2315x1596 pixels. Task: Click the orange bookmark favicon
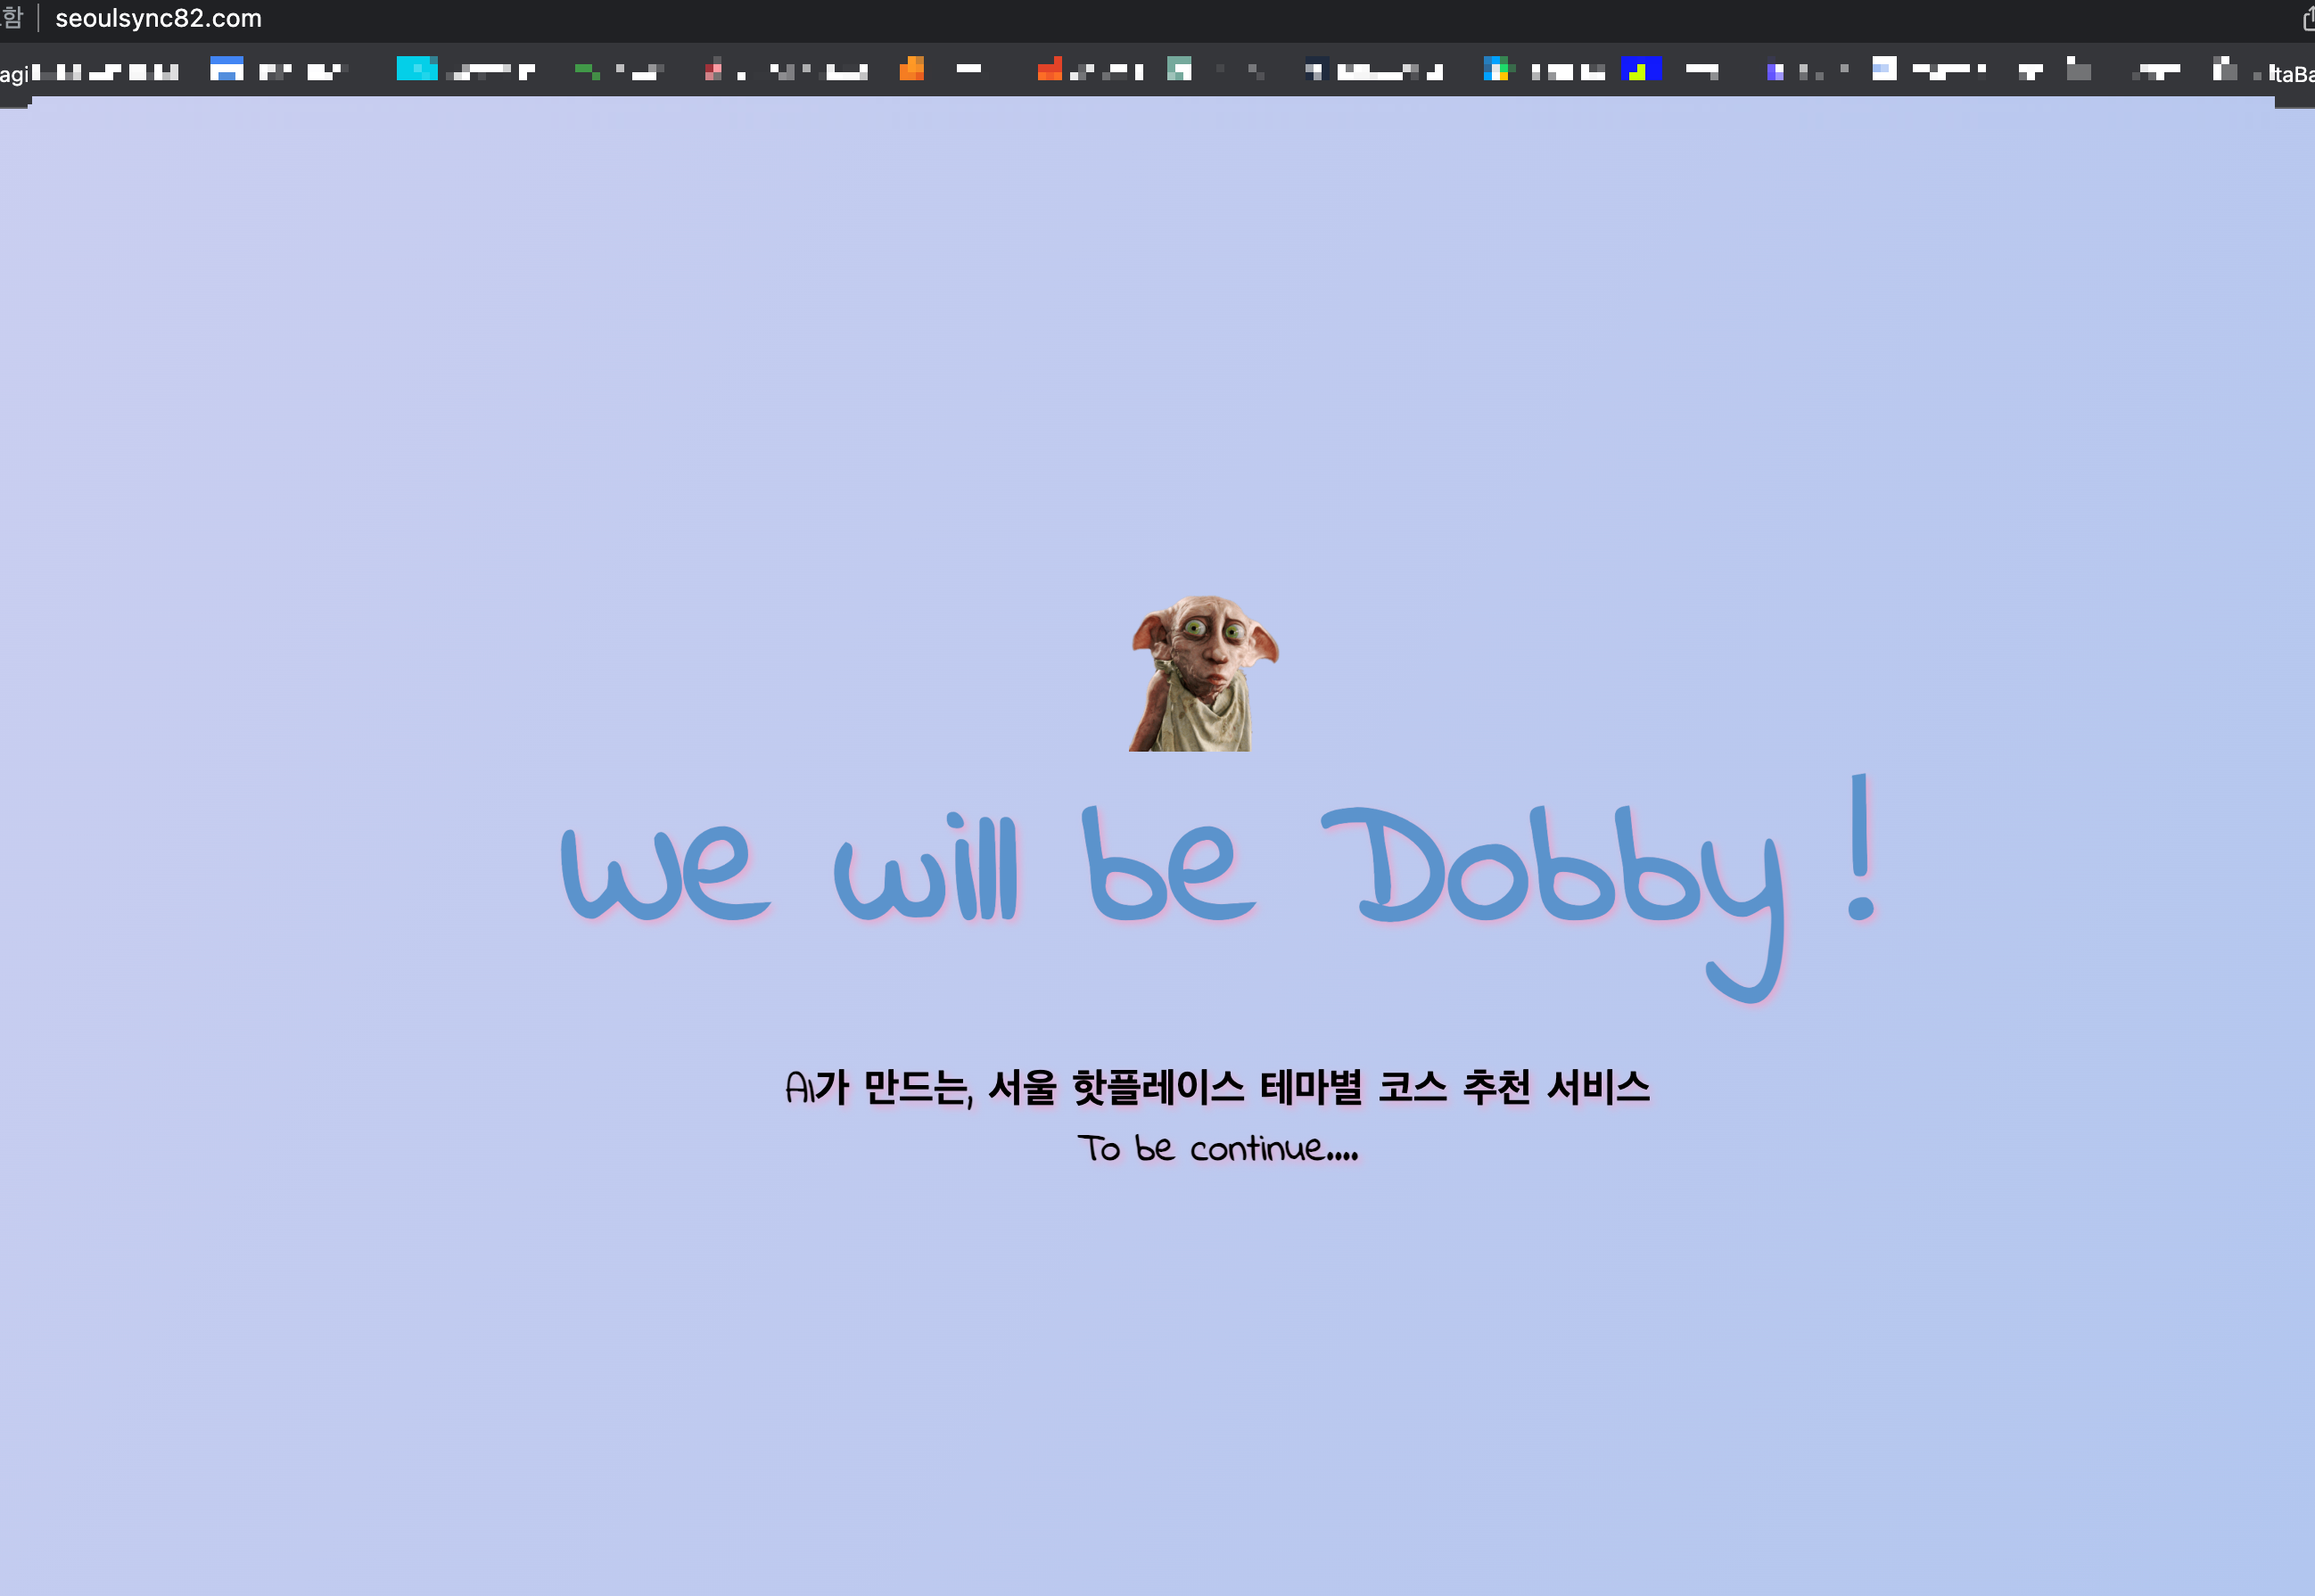coord(911,68)
